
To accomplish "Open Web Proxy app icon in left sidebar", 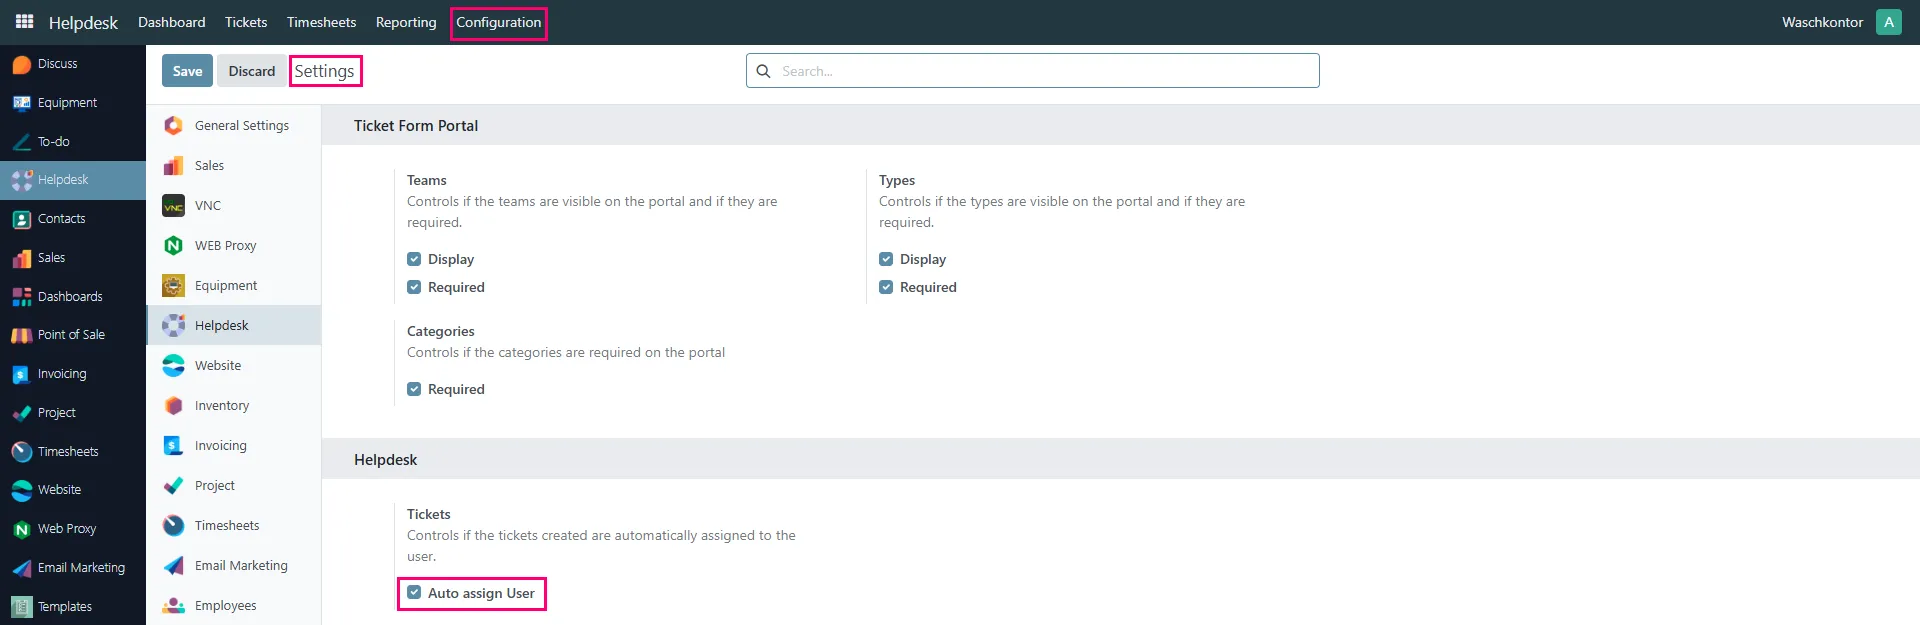I will coord(22,529).
